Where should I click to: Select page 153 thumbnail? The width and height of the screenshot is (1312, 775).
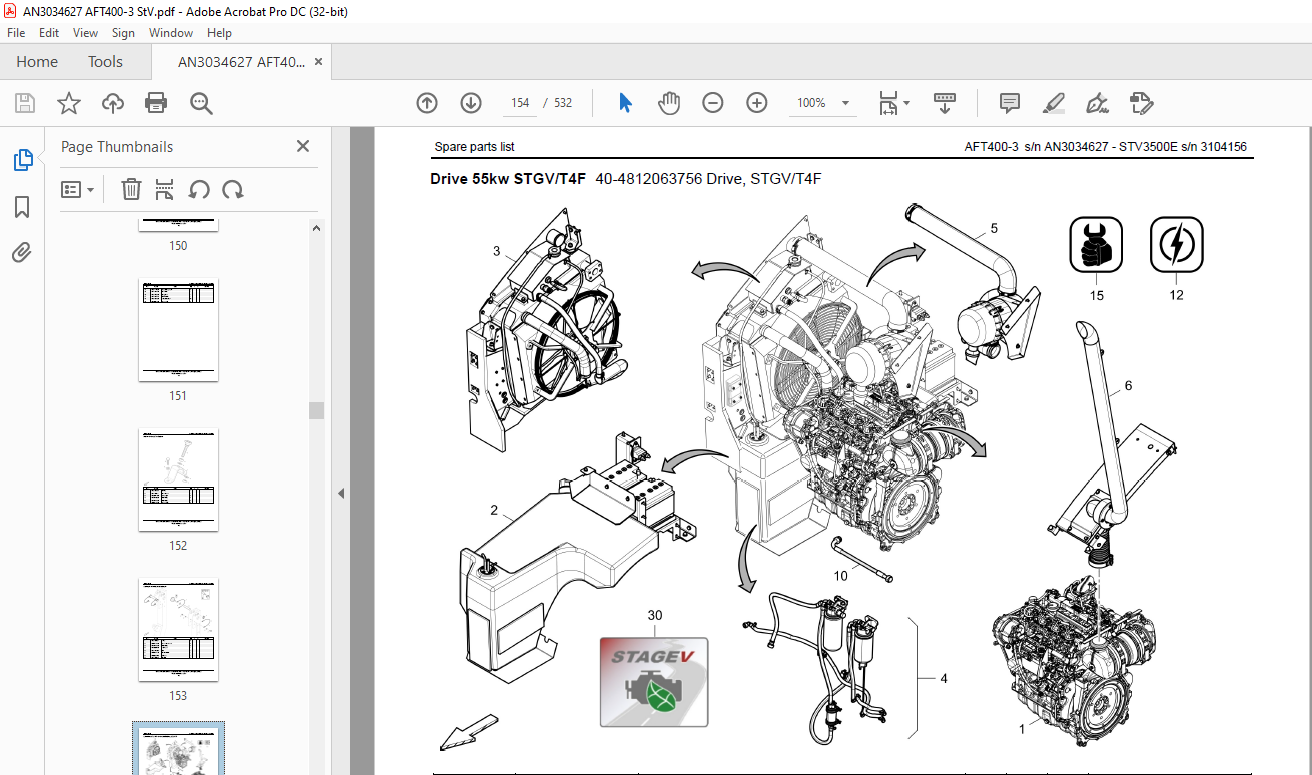(x=178, y=630)
